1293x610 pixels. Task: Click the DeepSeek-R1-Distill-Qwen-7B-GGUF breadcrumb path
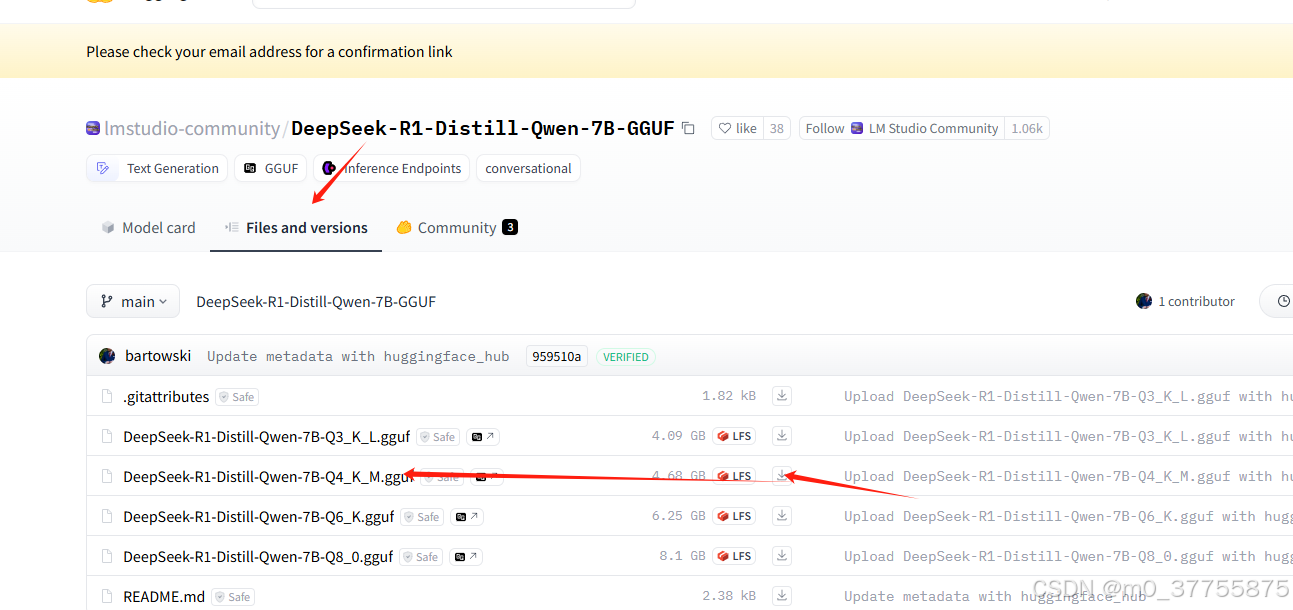point(316,301)
